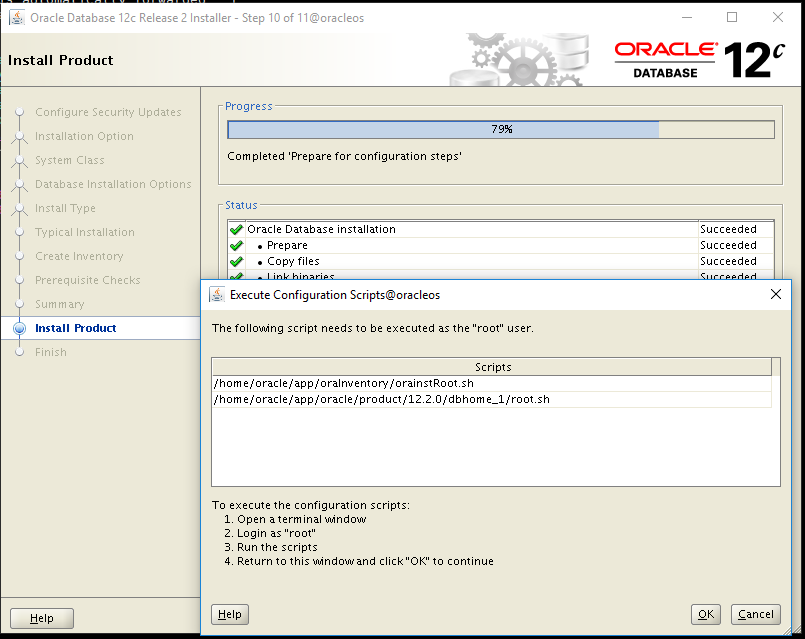Click Java icon in scripts dialog title

click(217, 295)
